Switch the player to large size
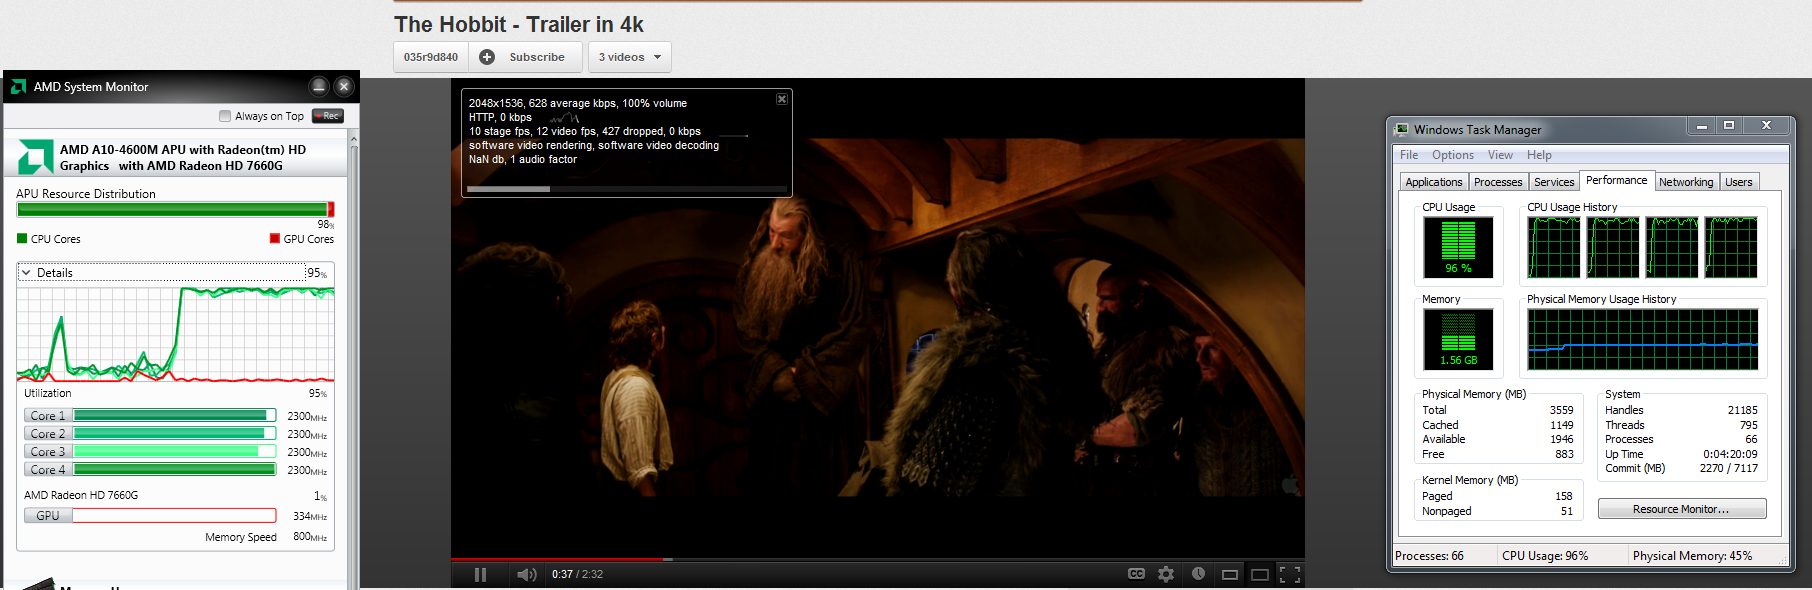The image size is (1812, 590). tap(1260, 574)
